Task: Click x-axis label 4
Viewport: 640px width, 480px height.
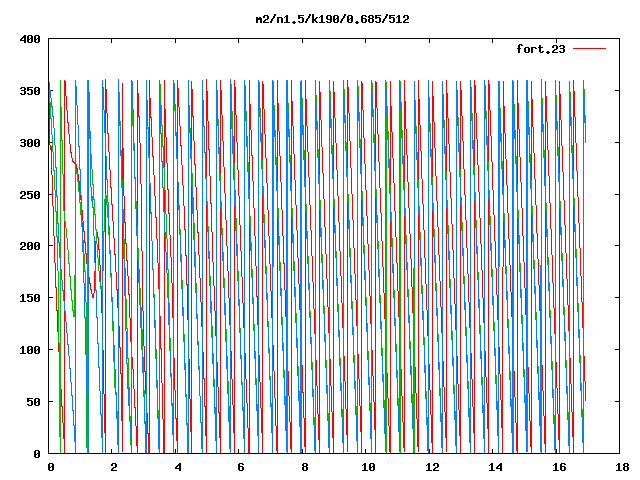Action: point(178,467)
